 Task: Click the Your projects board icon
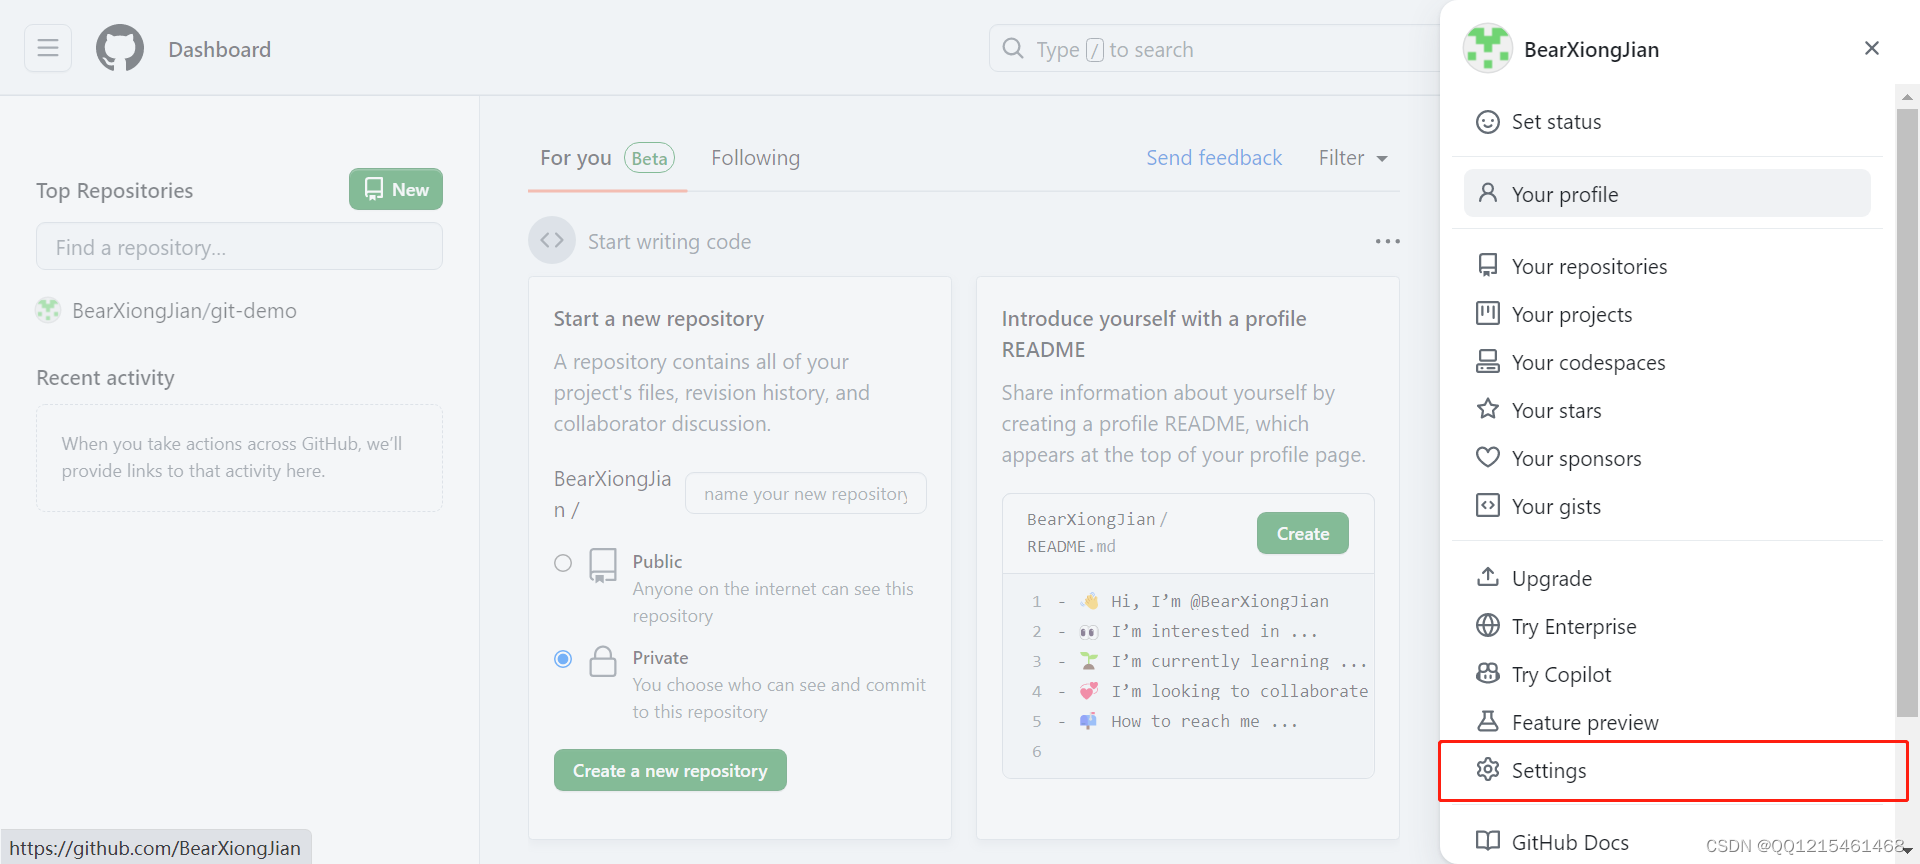coord(1488,313)
